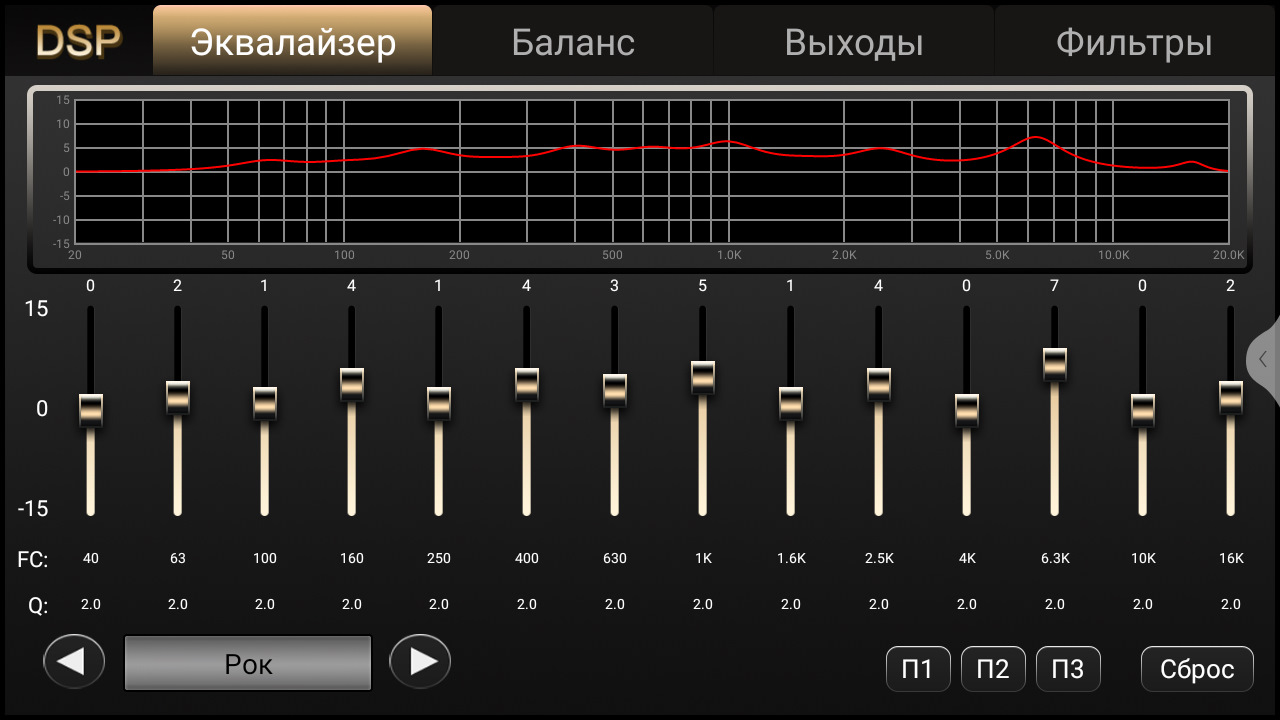Click the 63 Hz band slider handle

pyautogui.click(x=178, y=397)
